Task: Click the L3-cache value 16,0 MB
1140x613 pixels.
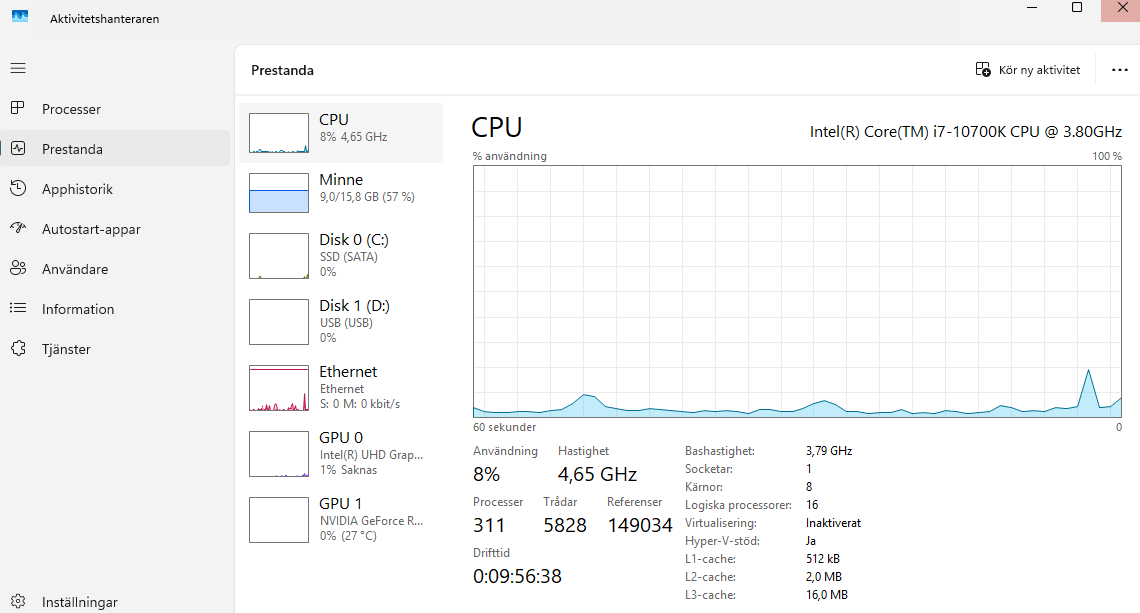Action: pos(827,595)
